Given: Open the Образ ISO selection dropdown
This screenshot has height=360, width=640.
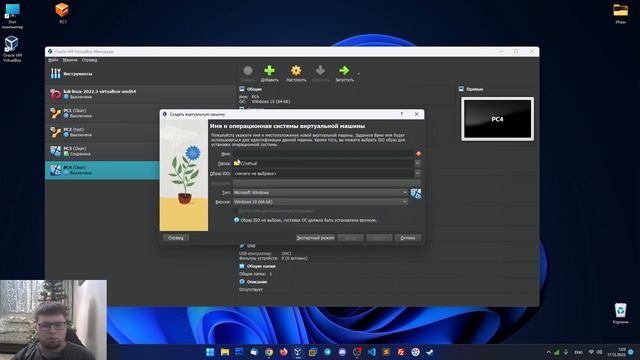Looking at the screenshot, I should click(418, 173).
